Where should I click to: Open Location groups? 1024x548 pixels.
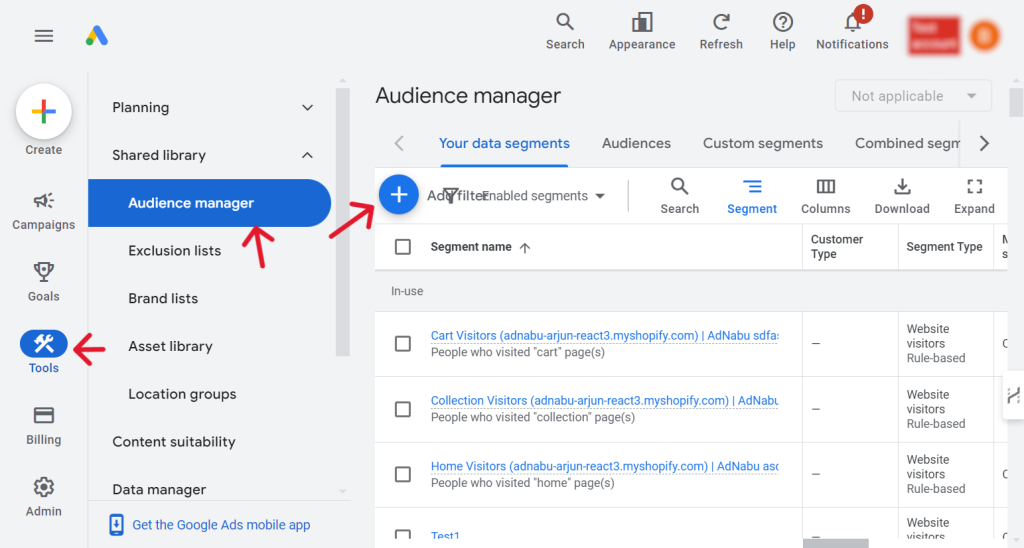[x=182, y=394]
